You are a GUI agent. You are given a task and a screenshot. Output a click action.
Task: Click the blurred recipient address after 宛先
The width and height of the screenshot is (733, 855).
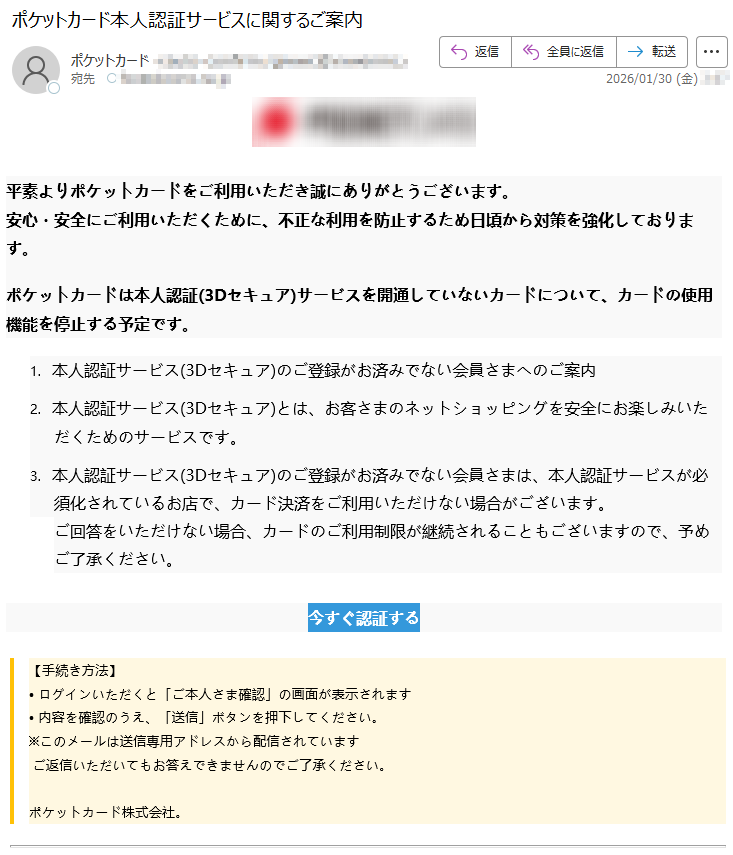175,79
